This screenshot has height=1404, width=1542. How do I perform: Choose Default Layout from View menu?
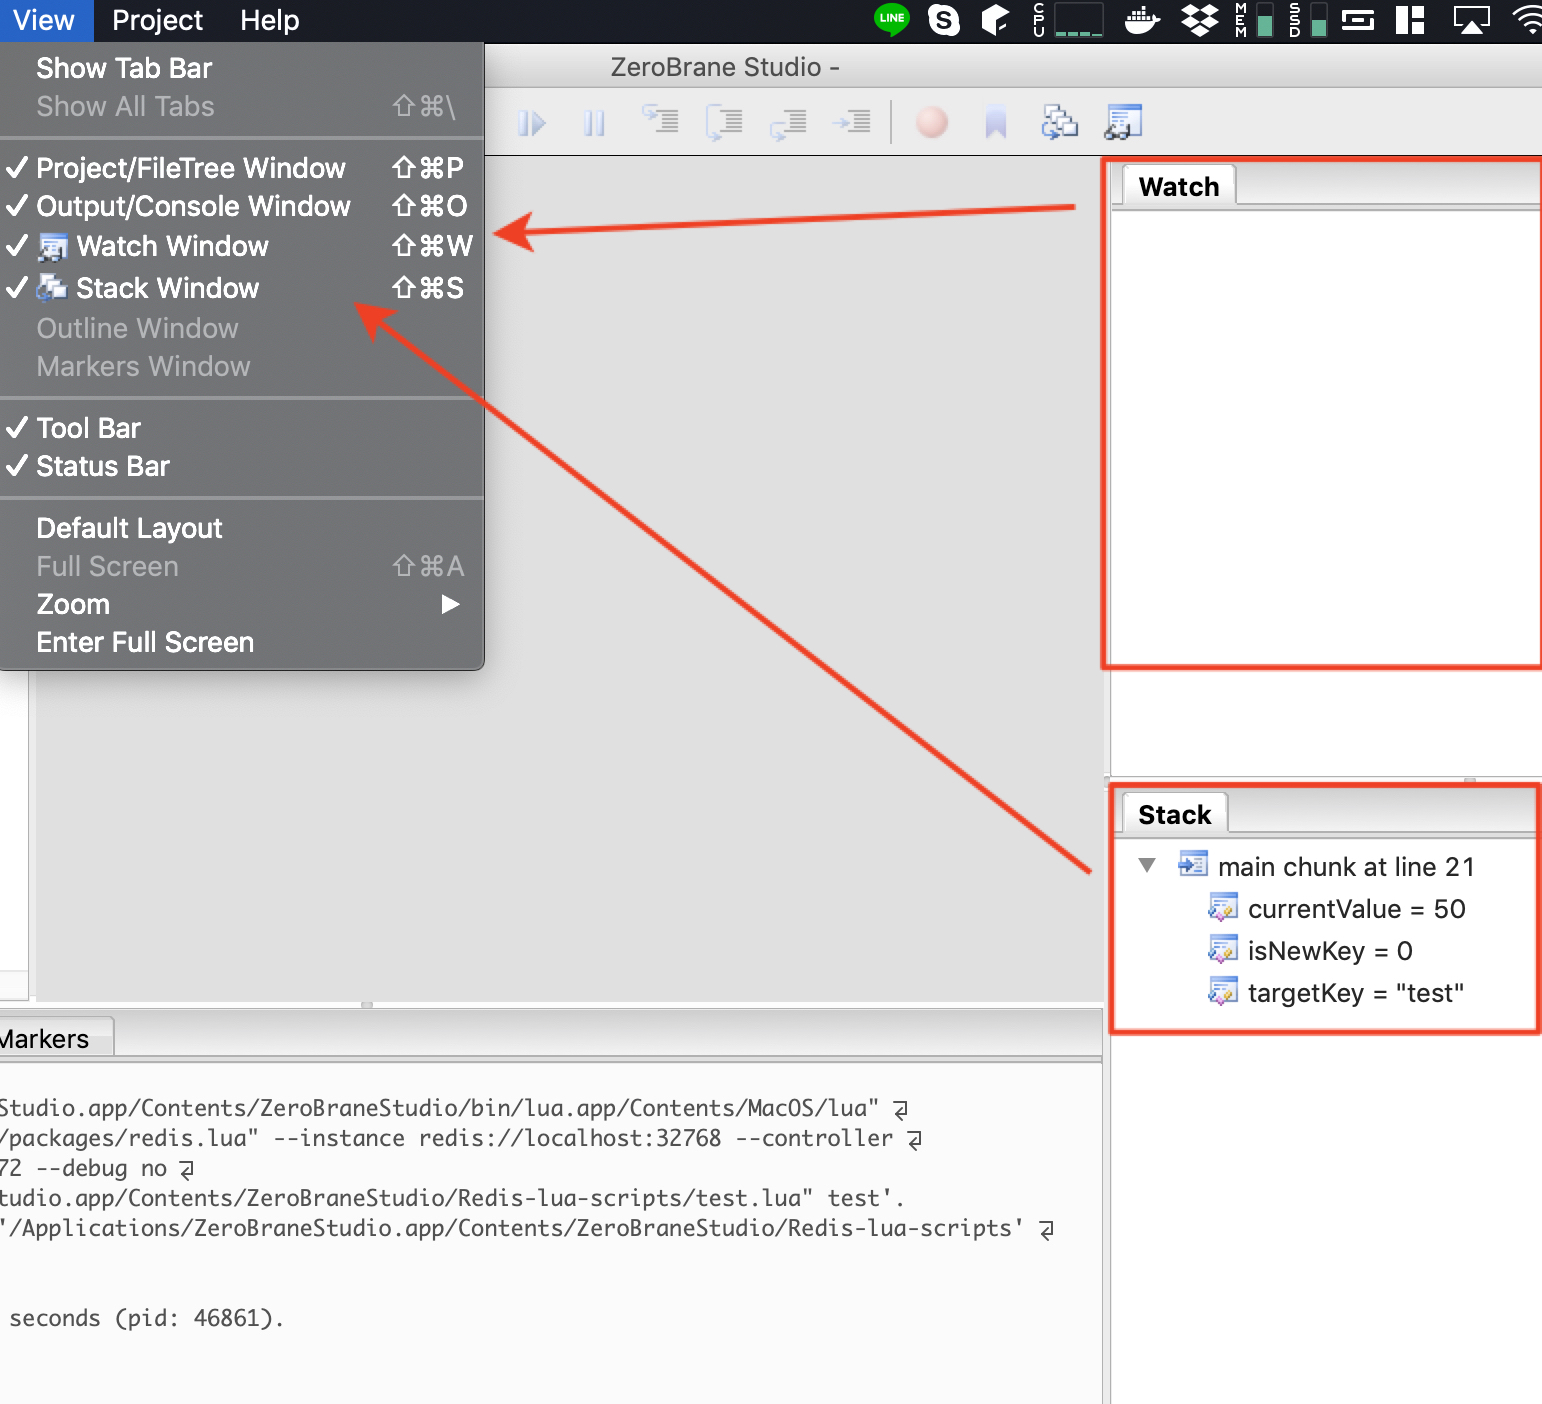(129, 528)
